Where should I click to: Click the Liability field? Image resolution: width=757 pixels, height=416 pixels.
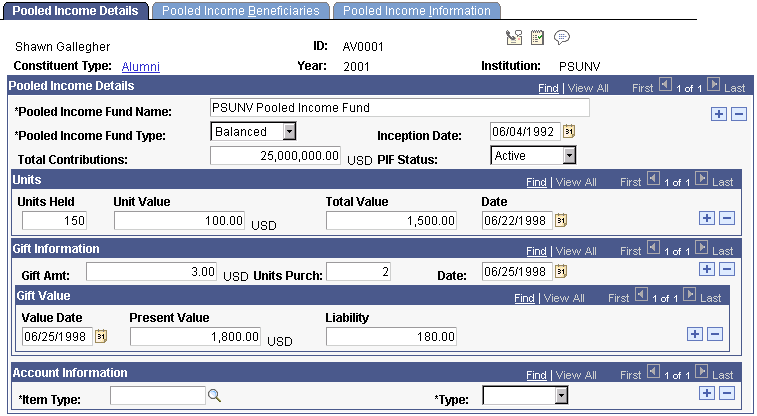pyautogui.click(x=391, y=336)
